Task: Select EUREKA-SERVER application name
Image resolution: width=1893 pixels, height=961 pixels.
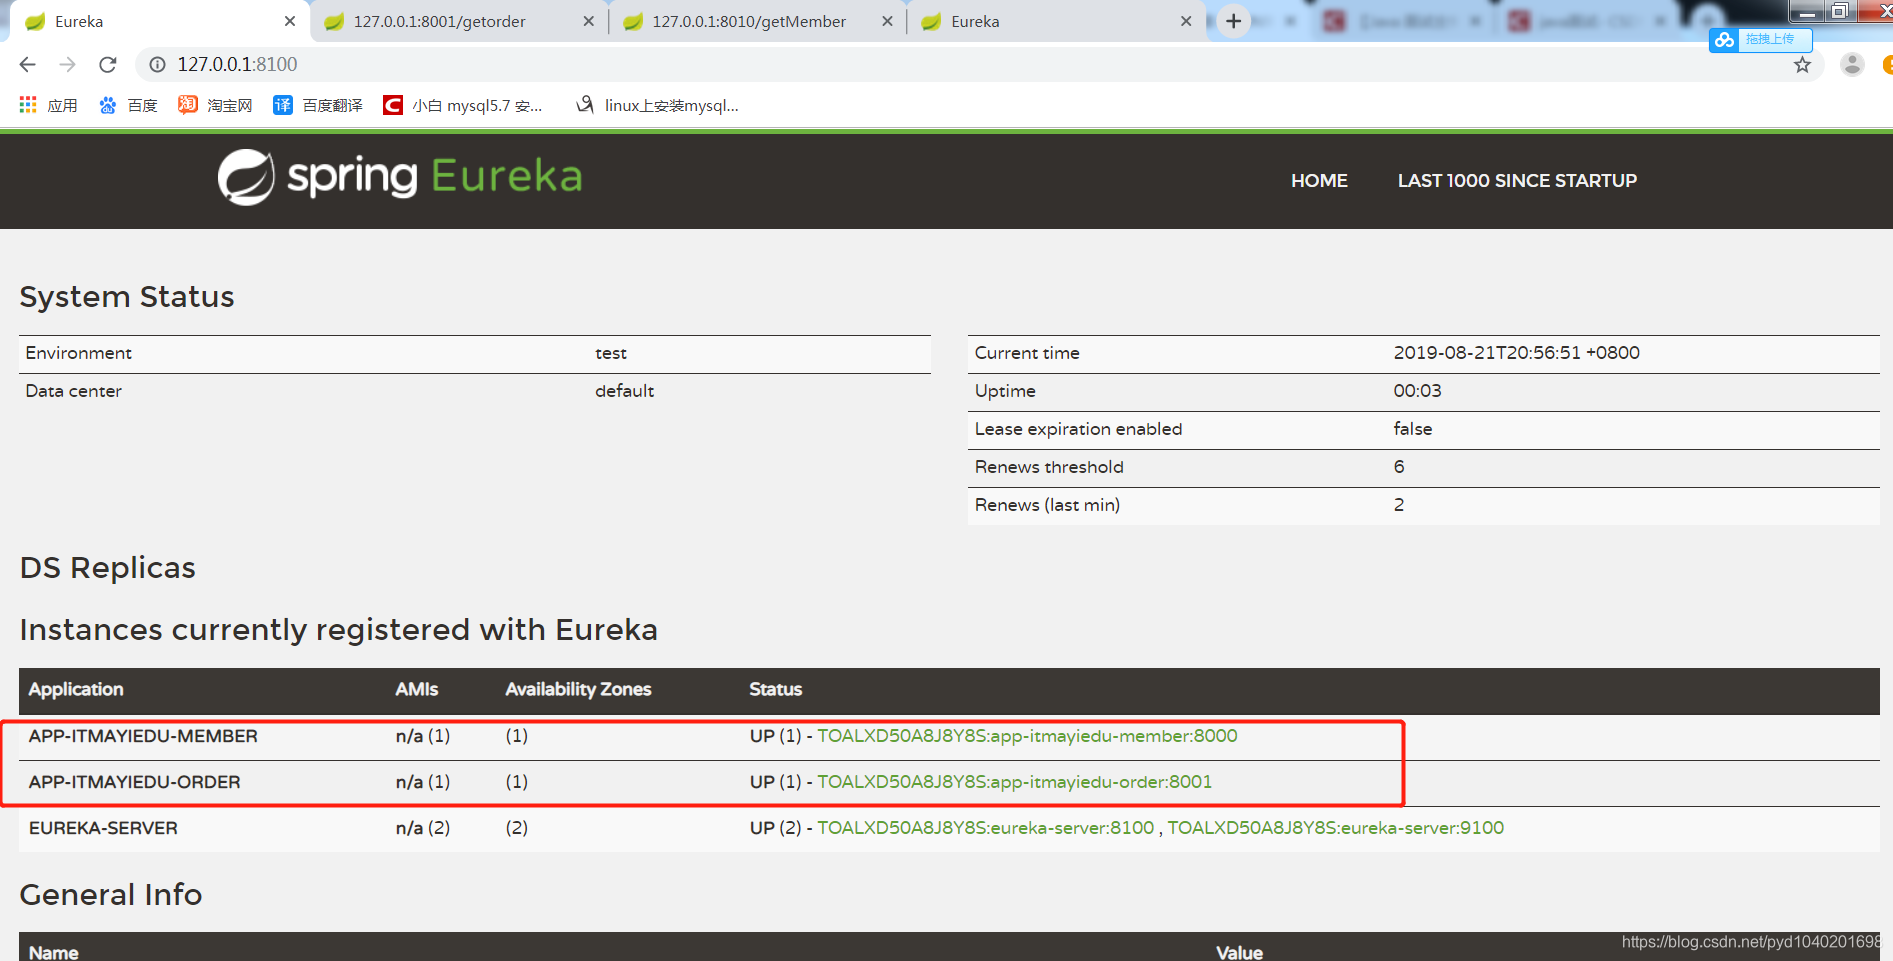Action: point(103,828)
